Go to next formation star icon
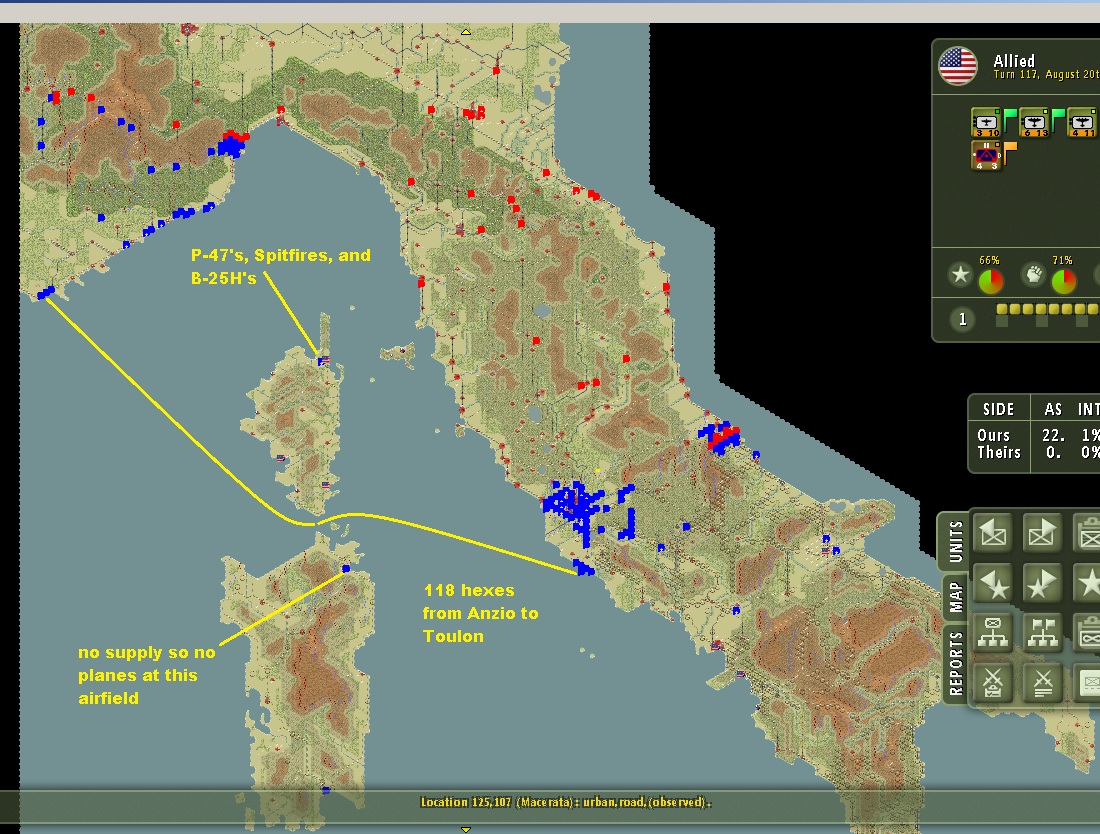Image resolution: width=1100 pixels, height=834 pixels. [1041, 584]
